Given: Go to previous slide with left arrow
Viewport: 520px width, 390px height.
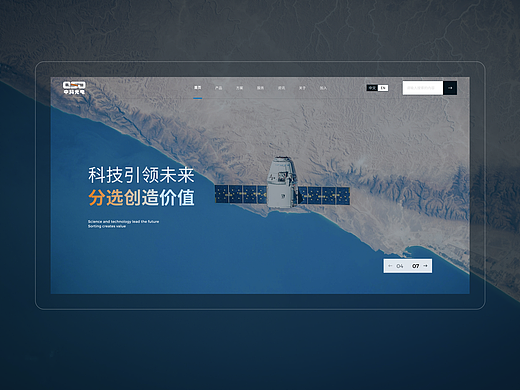Looking at the screenshot, I should pyautogui.click(x=390, y=266).
